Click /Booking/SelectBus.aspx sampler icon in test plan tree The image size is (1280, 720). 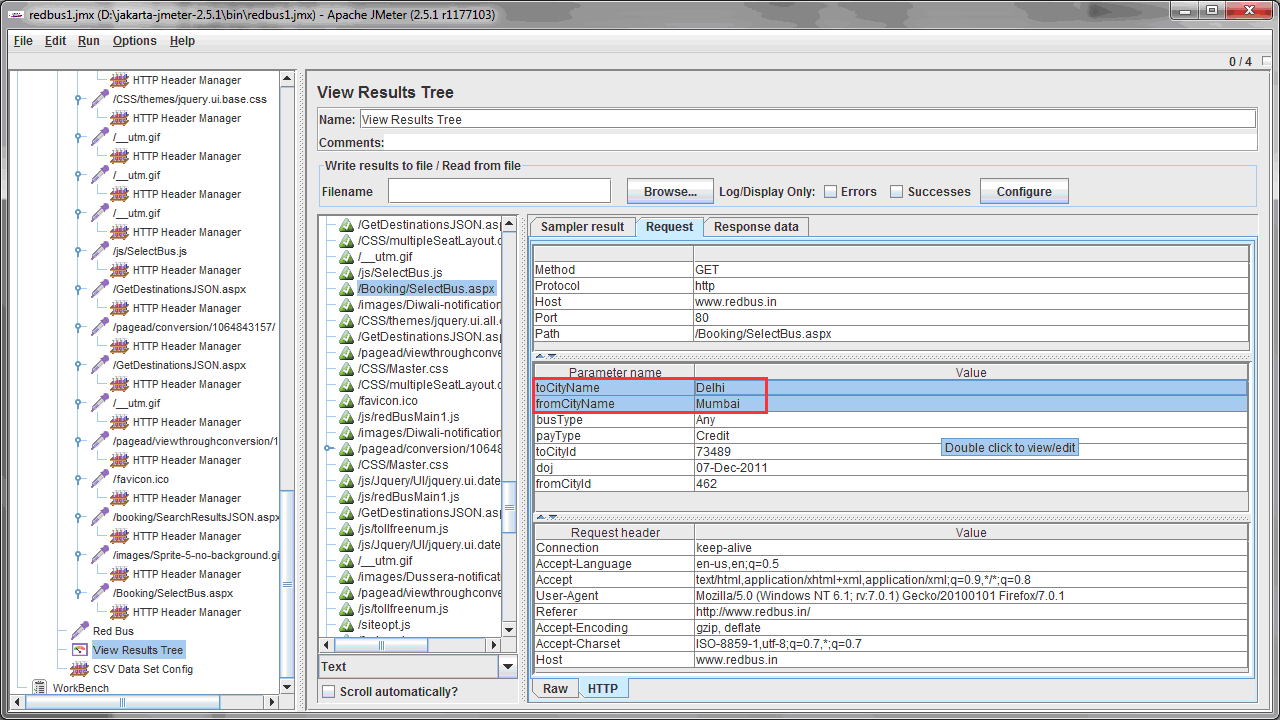[x=99, y=593]
